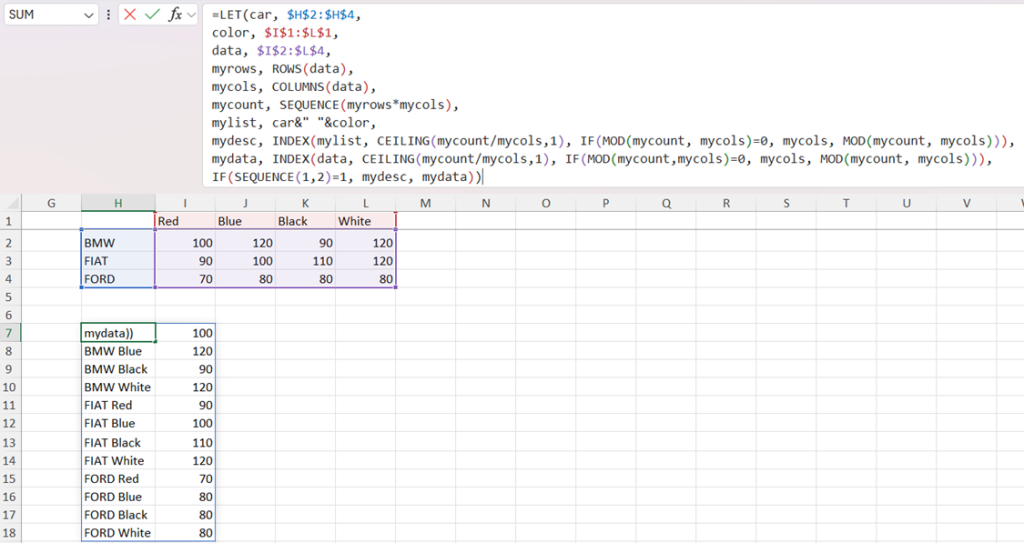Select the FIAT White cell

(118, 461)
